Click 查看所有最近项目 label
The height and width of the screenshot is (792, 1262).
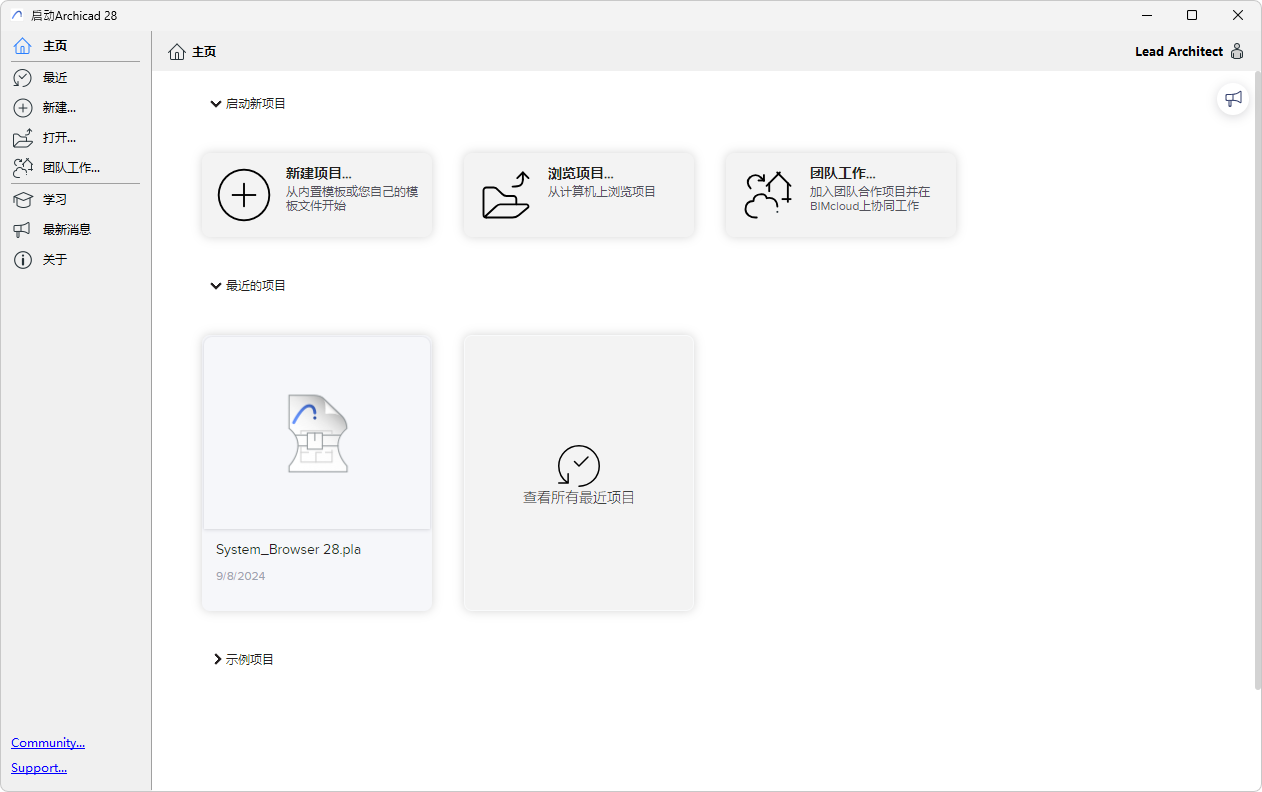(x=579, y=497)
